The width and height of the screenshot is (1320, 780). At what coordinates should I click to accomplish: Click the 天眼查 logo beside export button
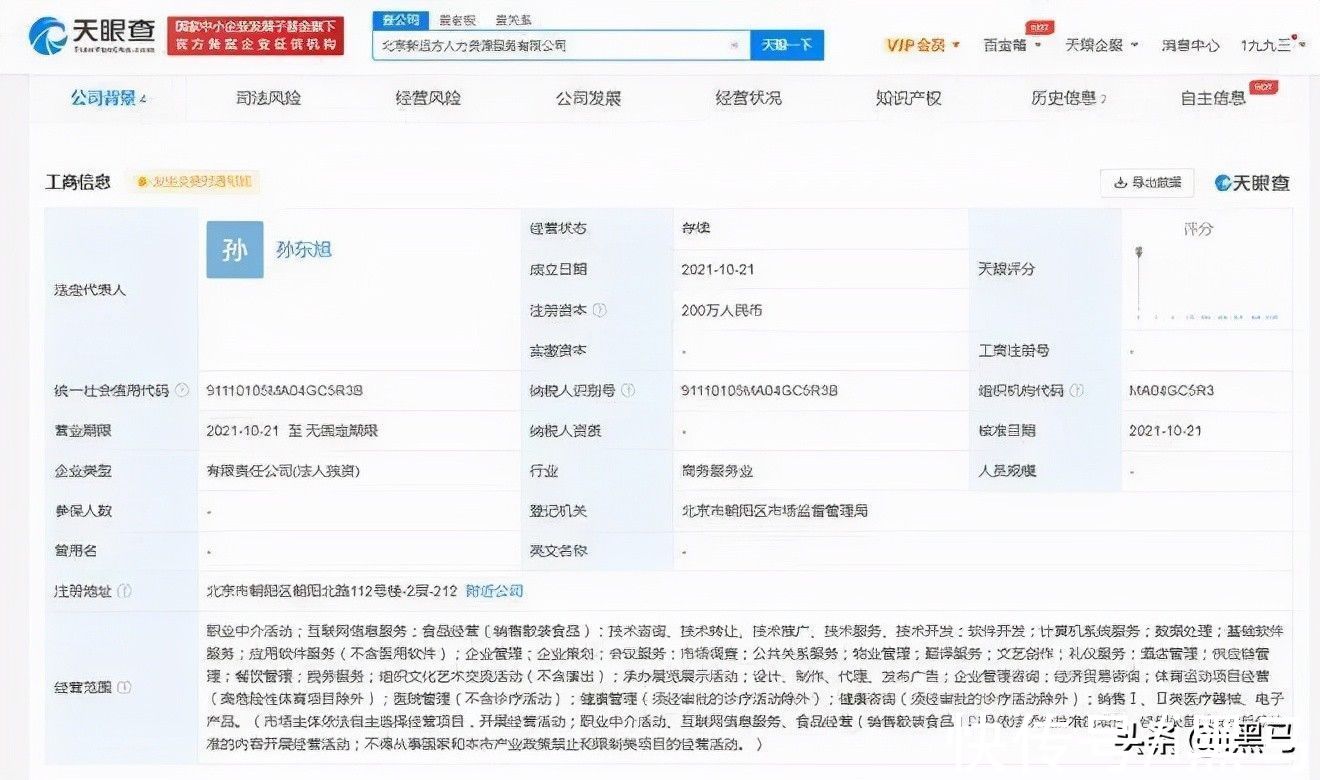point(1252,183)
